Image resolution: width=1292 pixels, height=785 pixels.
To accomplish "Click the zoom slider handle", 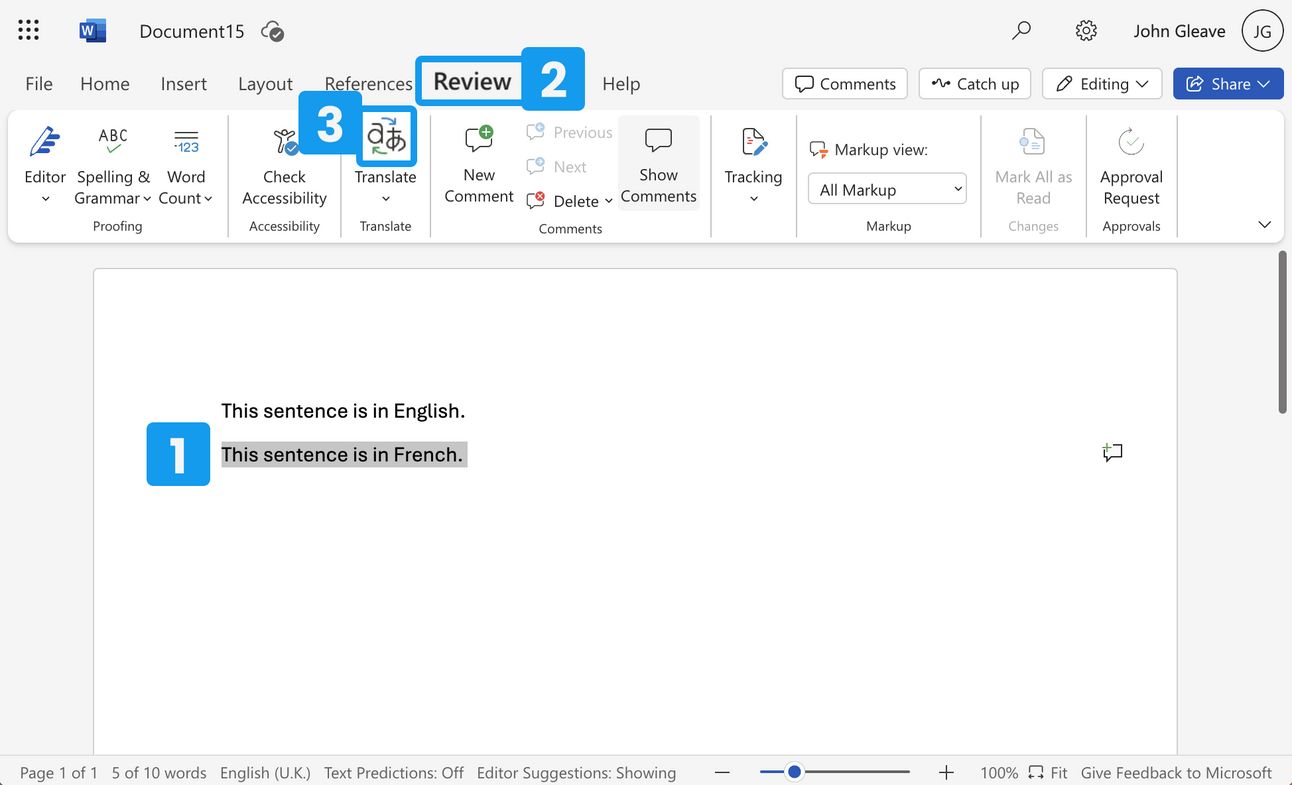I will pyautogui.click(x=794, y=772).
